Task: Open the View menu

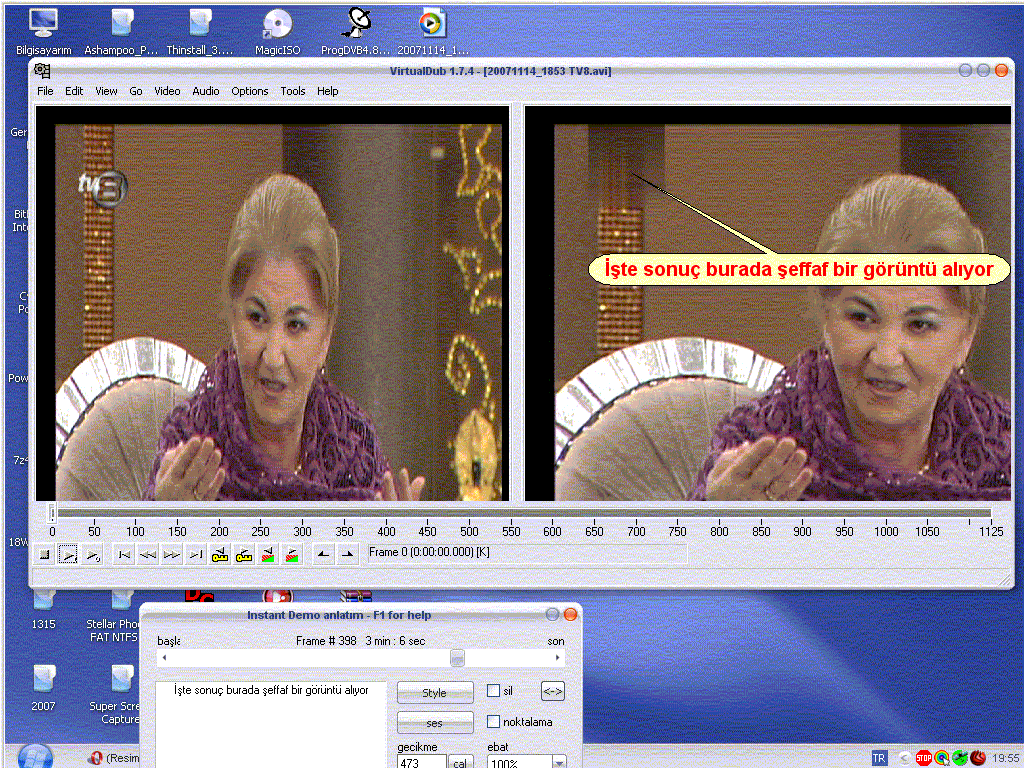Action: point(106,91)
